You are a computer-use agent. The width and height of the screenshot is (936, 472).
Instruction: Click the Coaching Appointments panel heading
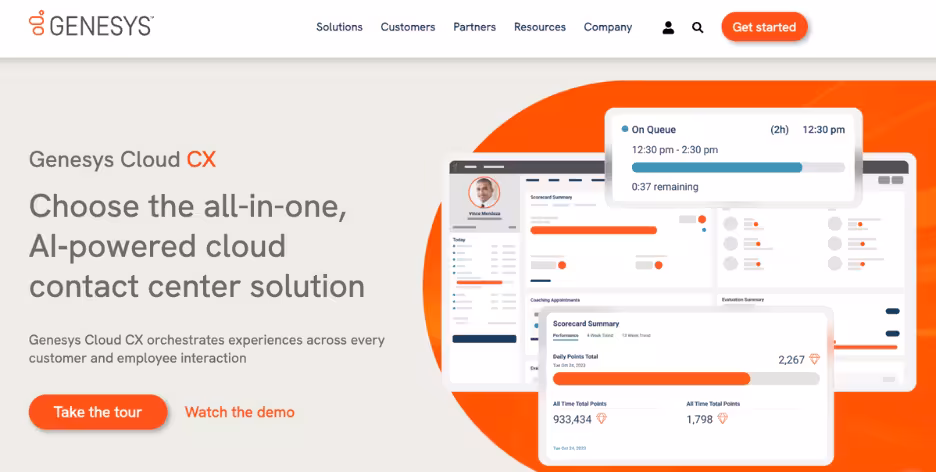point(555,300)
